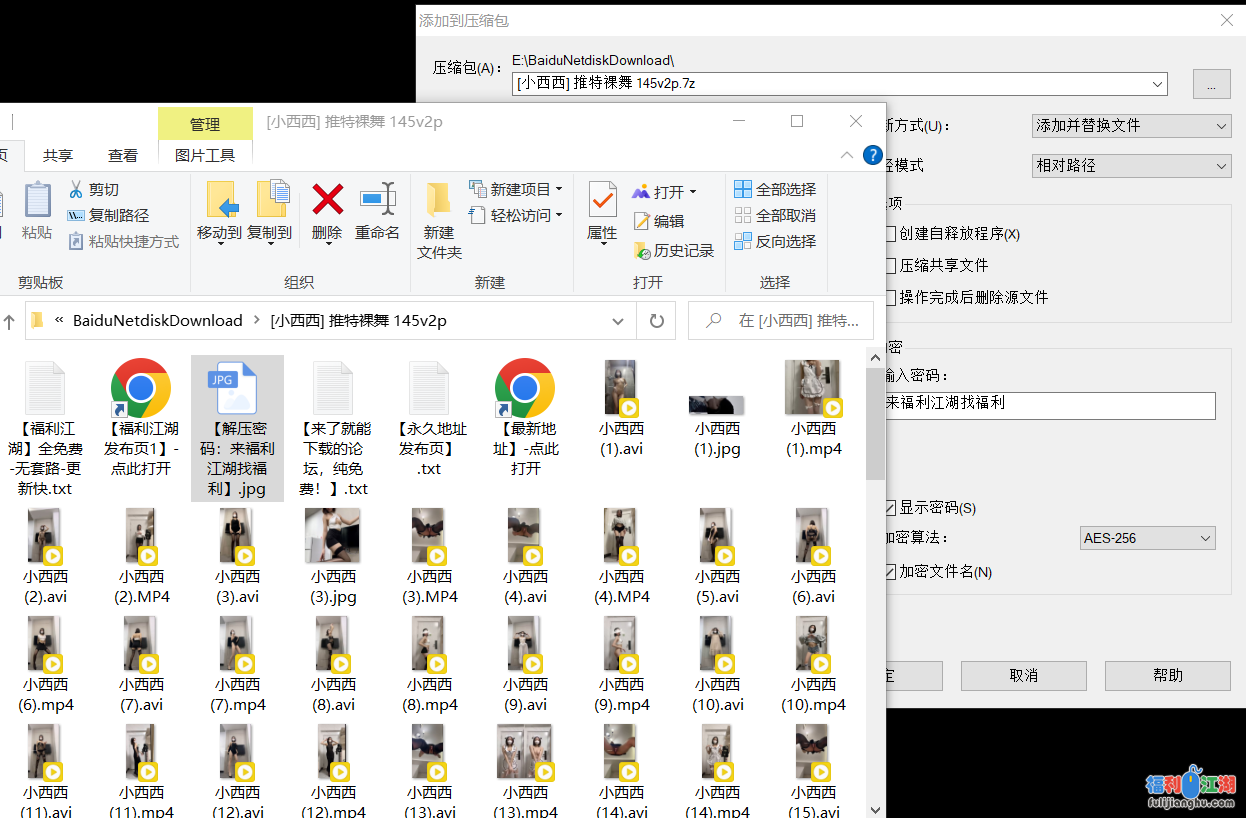Click the password input field

click(1048, 404)
